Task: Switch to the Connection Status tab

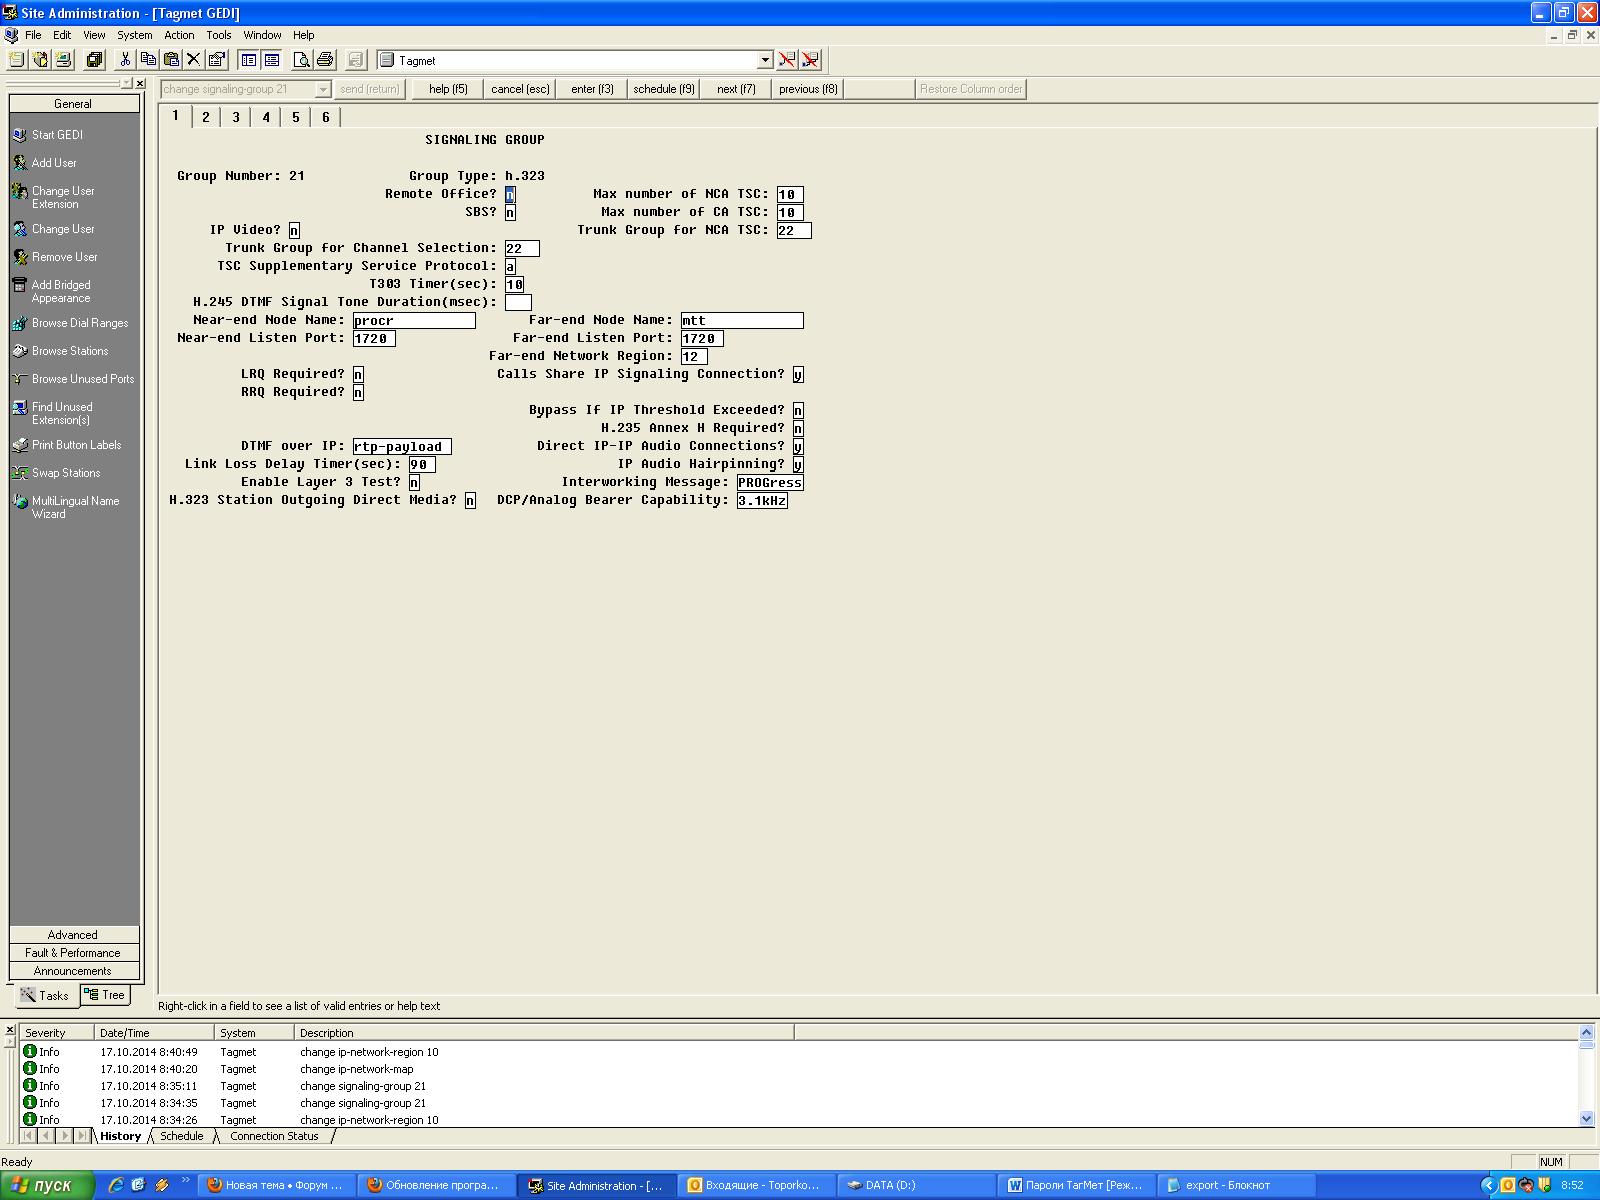Action: point(274,1136)
